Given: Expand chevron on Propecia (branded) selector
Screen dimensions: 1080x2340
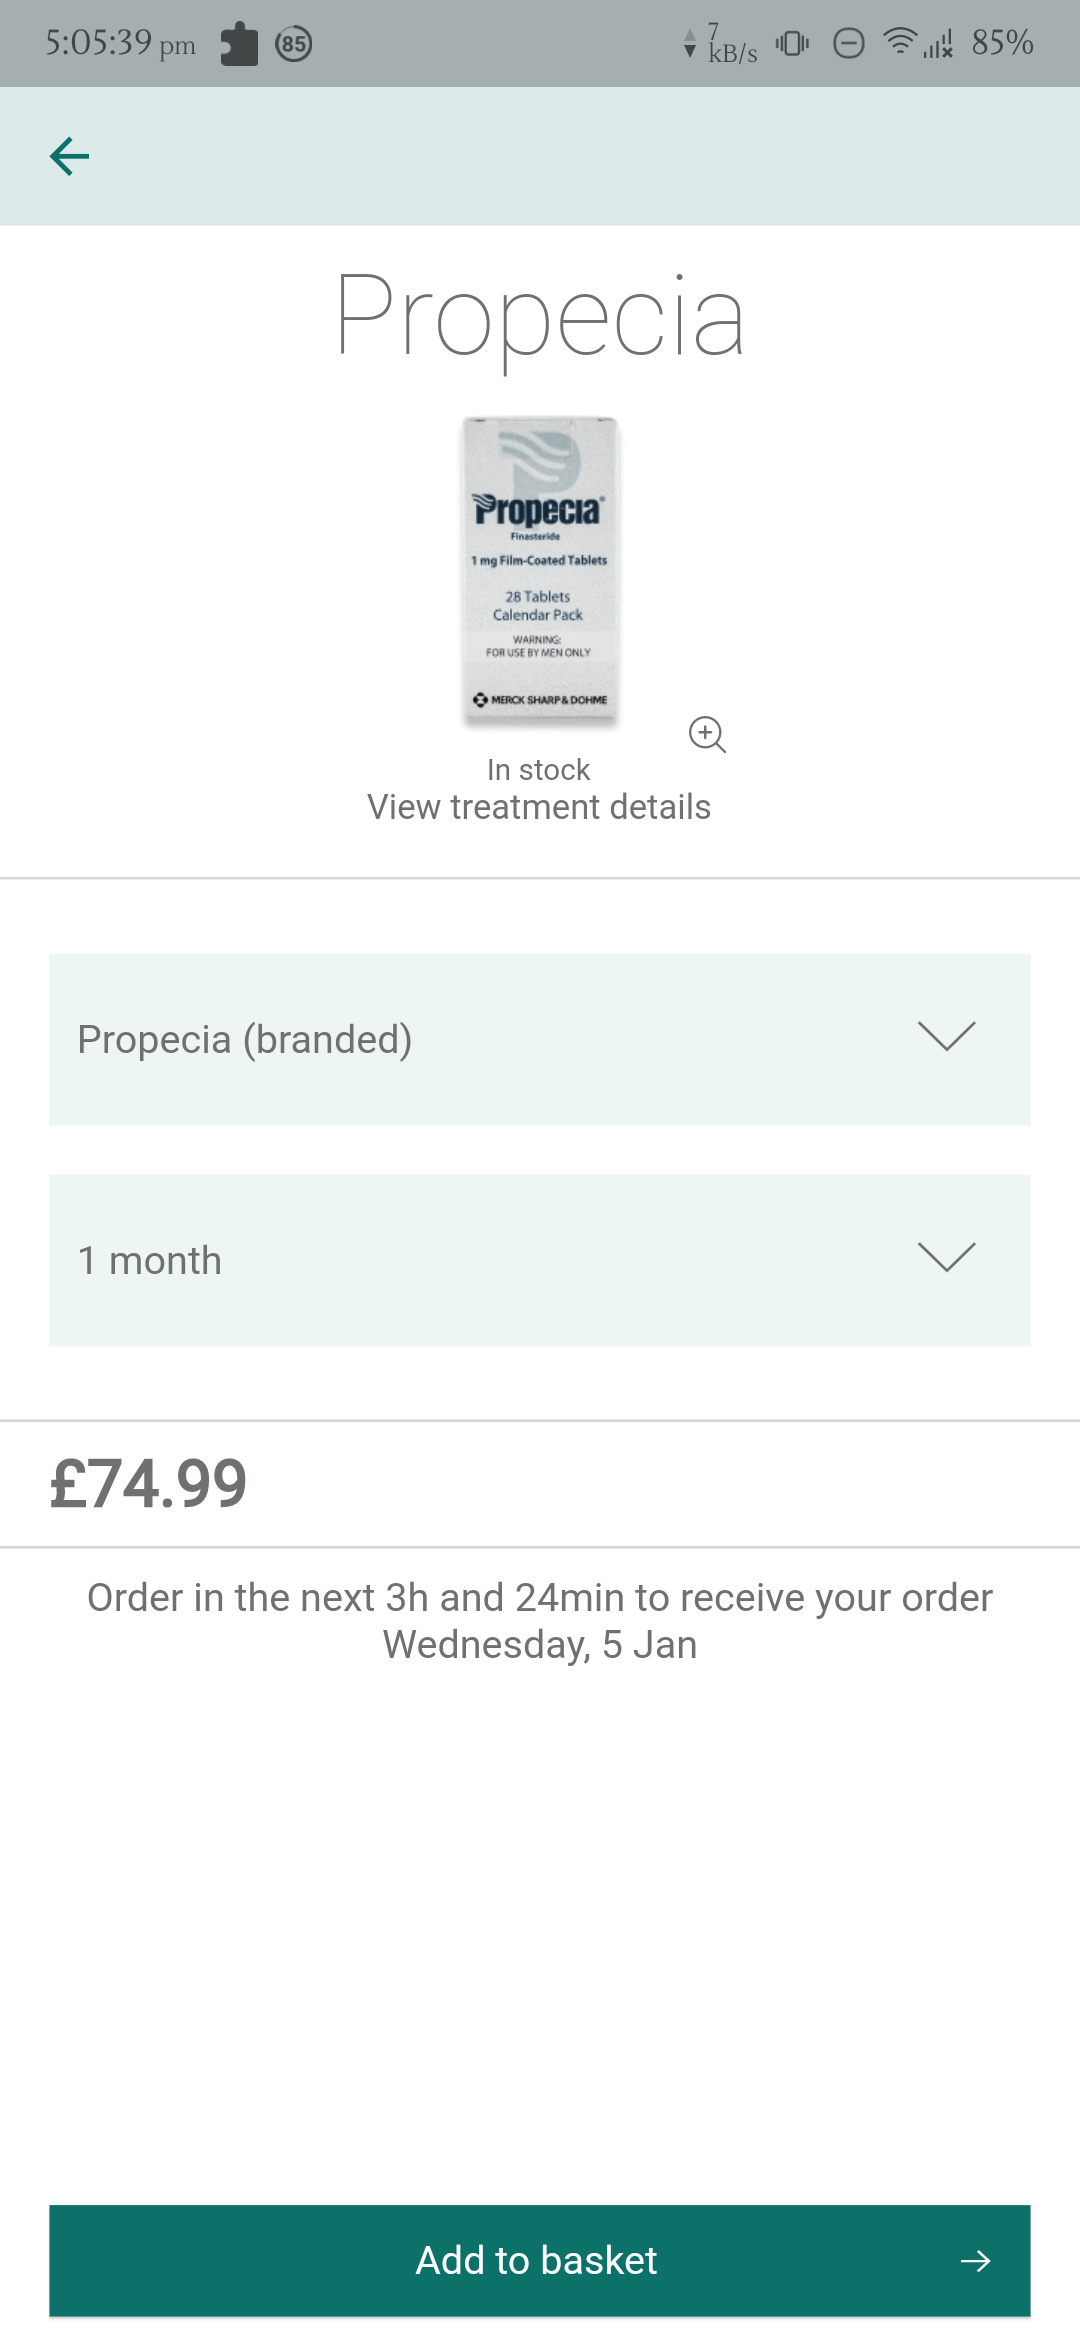Looking at the screenshot, I should [x=946, y=1037].
